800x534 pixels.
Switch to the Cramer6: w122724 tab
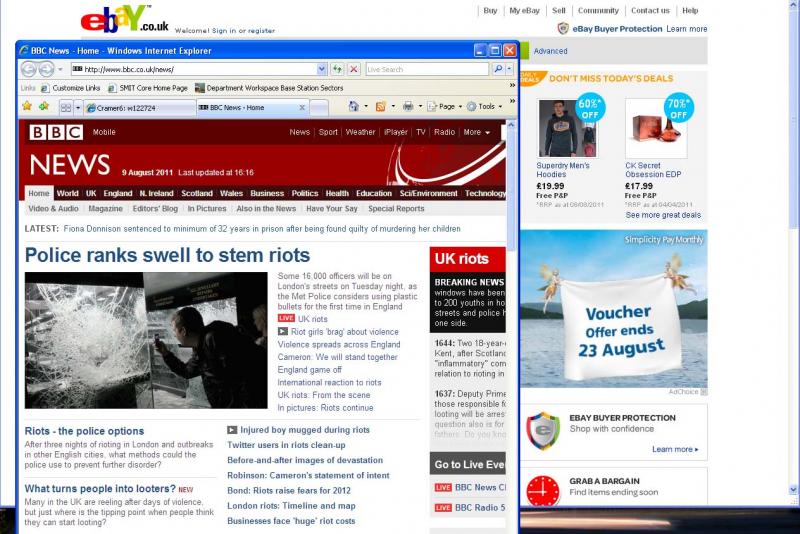[140, 108]
